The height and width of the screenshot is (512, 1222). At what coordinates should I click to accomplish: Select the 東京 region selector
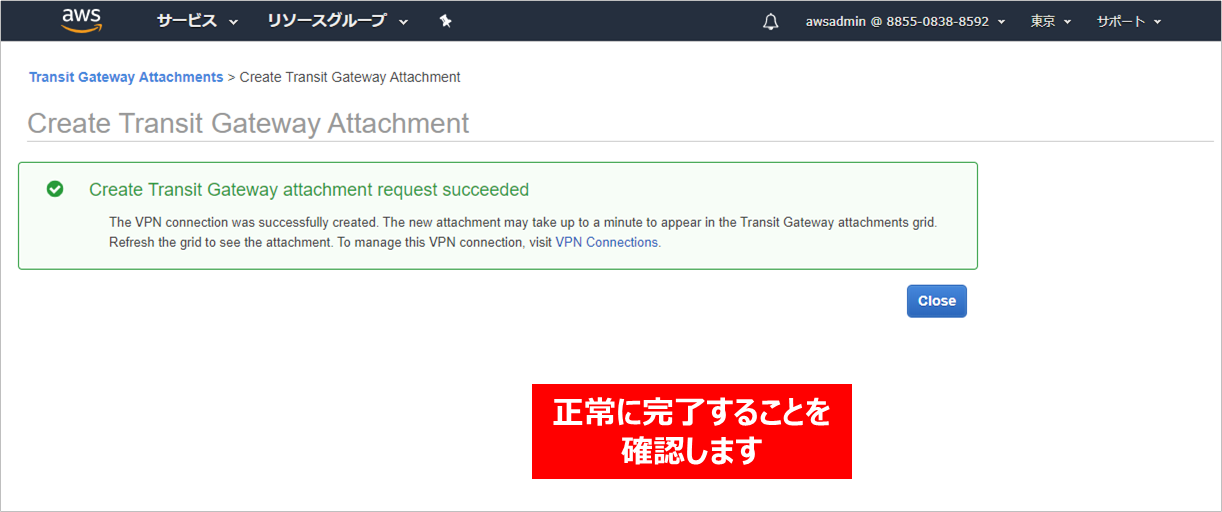click(x=1043, y=21)
